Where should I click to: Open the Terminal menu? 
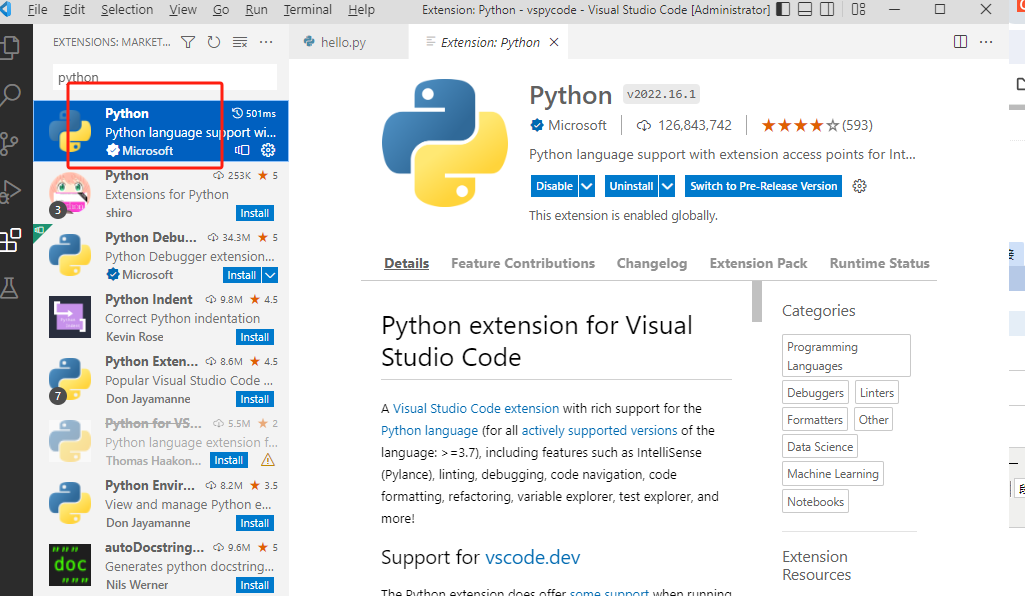(x=308, y=10)
